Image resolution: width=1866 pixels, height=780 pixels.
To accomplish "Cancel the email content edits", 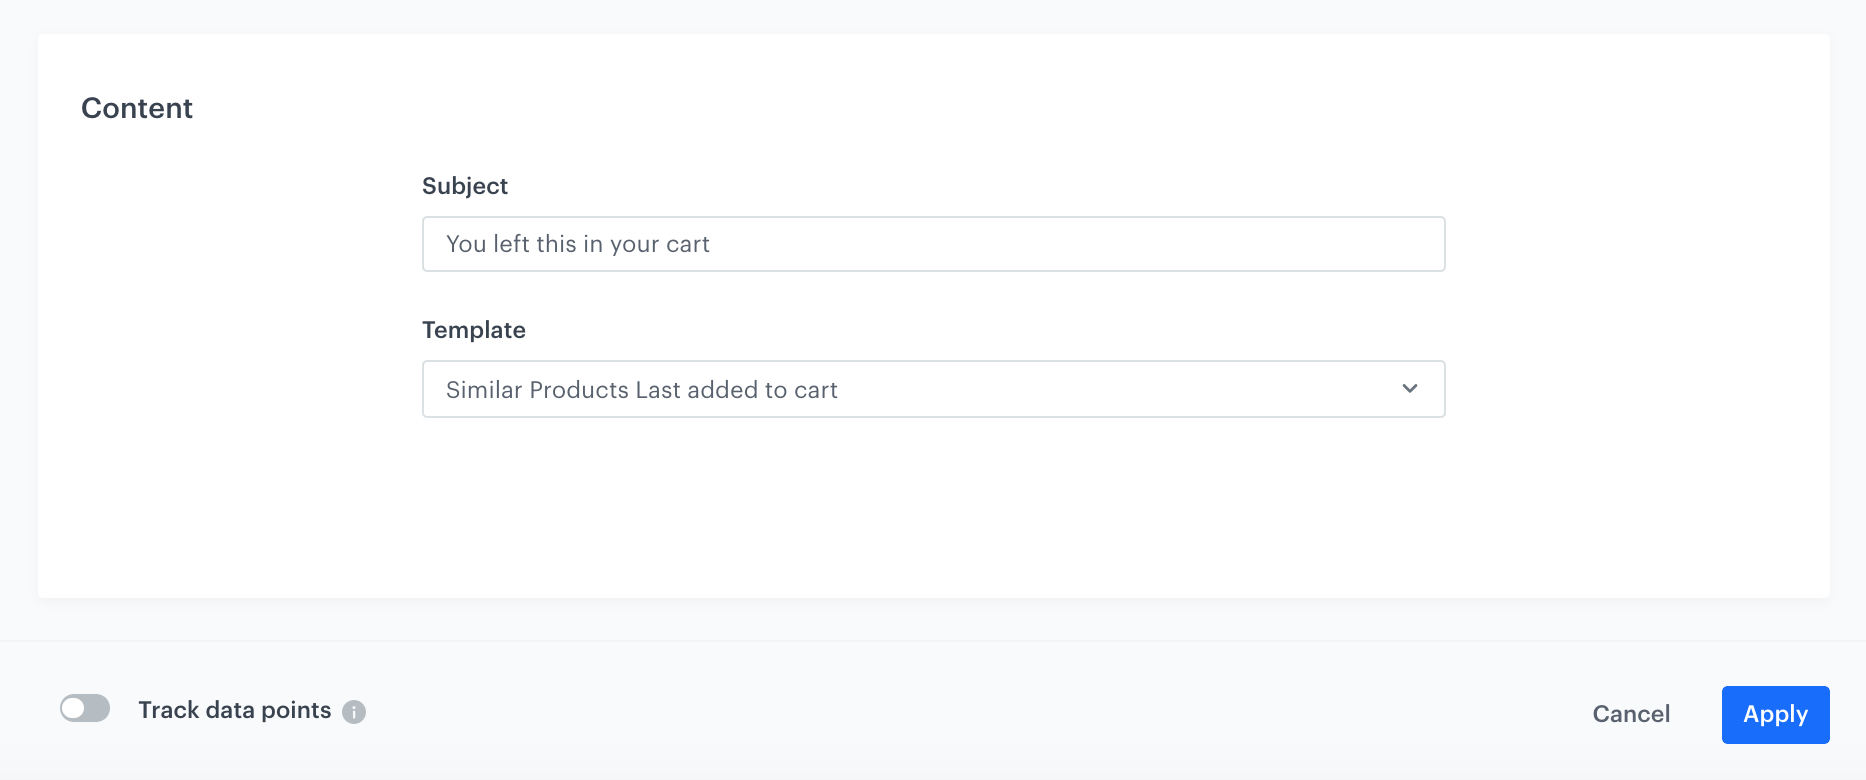I will tap(1631, 714).
